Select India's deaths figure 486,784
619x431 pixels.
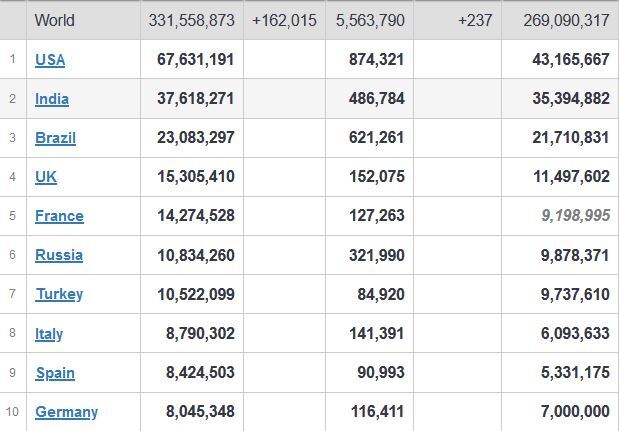377,99
